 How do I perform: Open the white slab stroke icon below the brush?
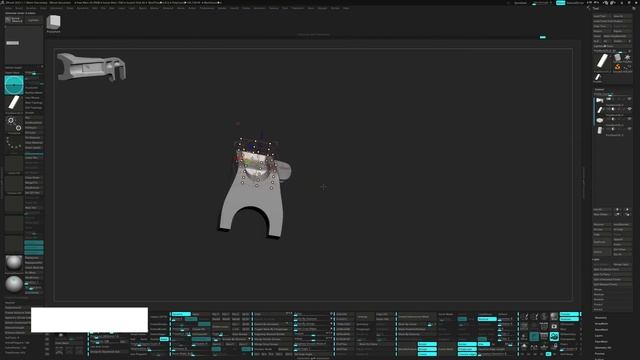tap(14, 103)
